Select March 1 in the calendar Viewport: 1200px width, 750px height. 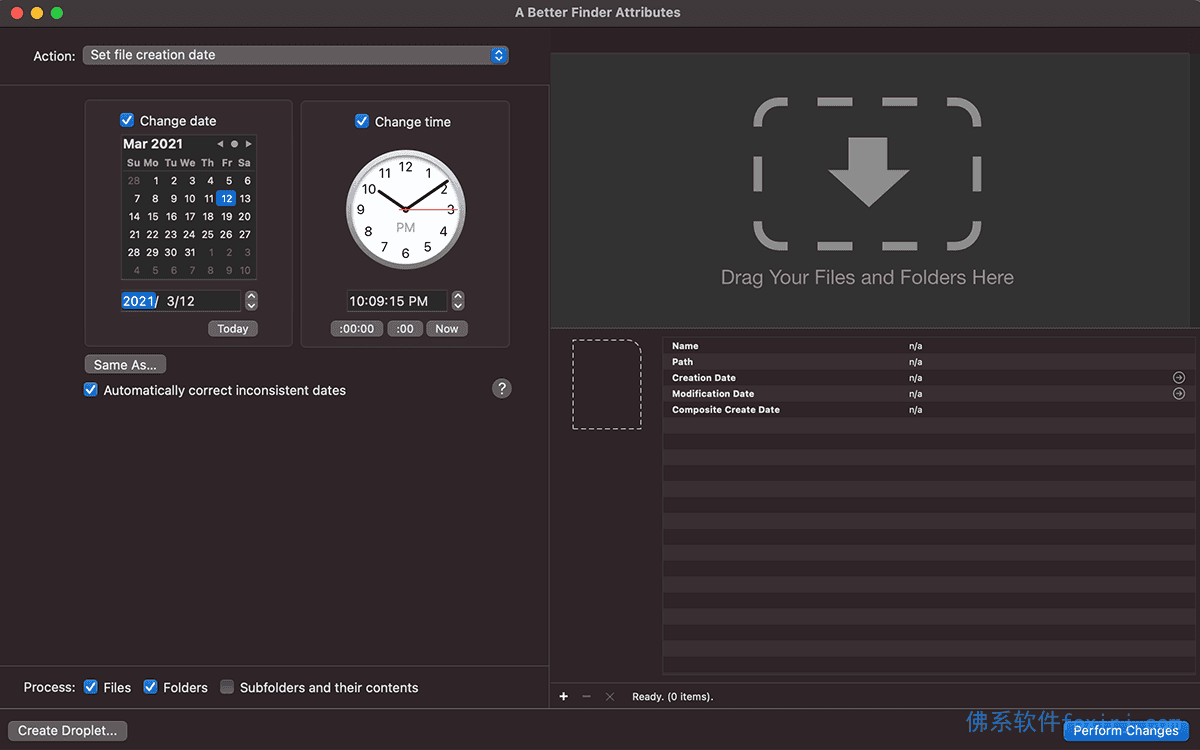coord(156,180)
